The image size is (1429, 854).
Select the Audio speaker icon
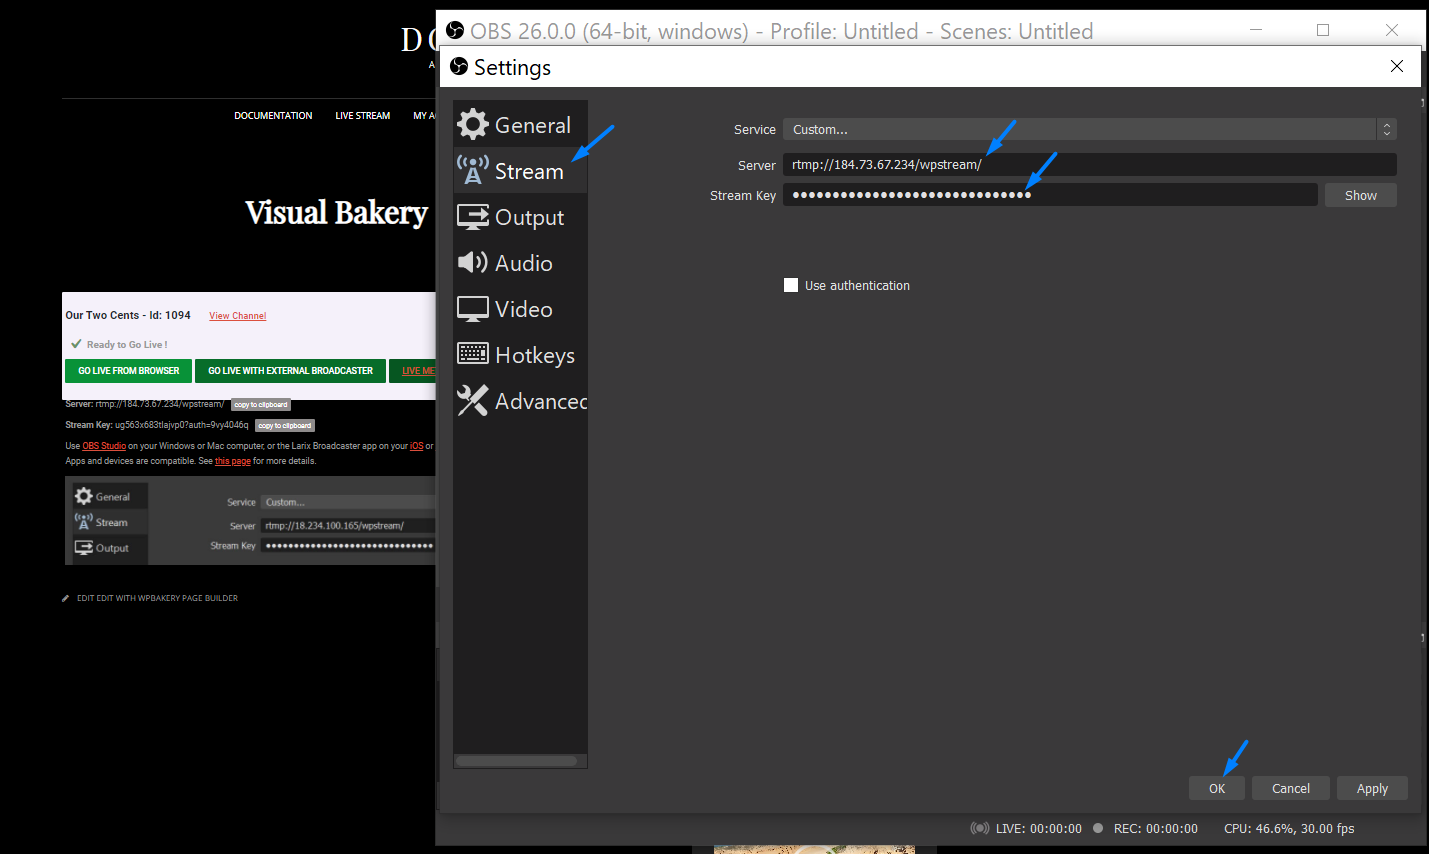[473, 262]
